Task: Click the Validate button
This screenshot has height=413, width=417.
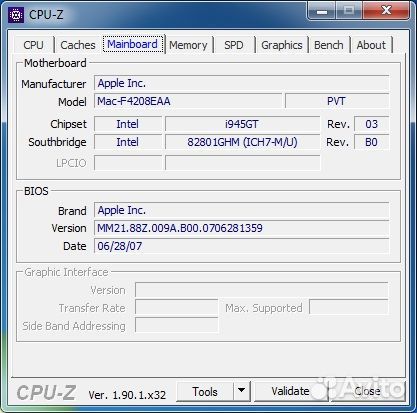Action: coord(290,391)
